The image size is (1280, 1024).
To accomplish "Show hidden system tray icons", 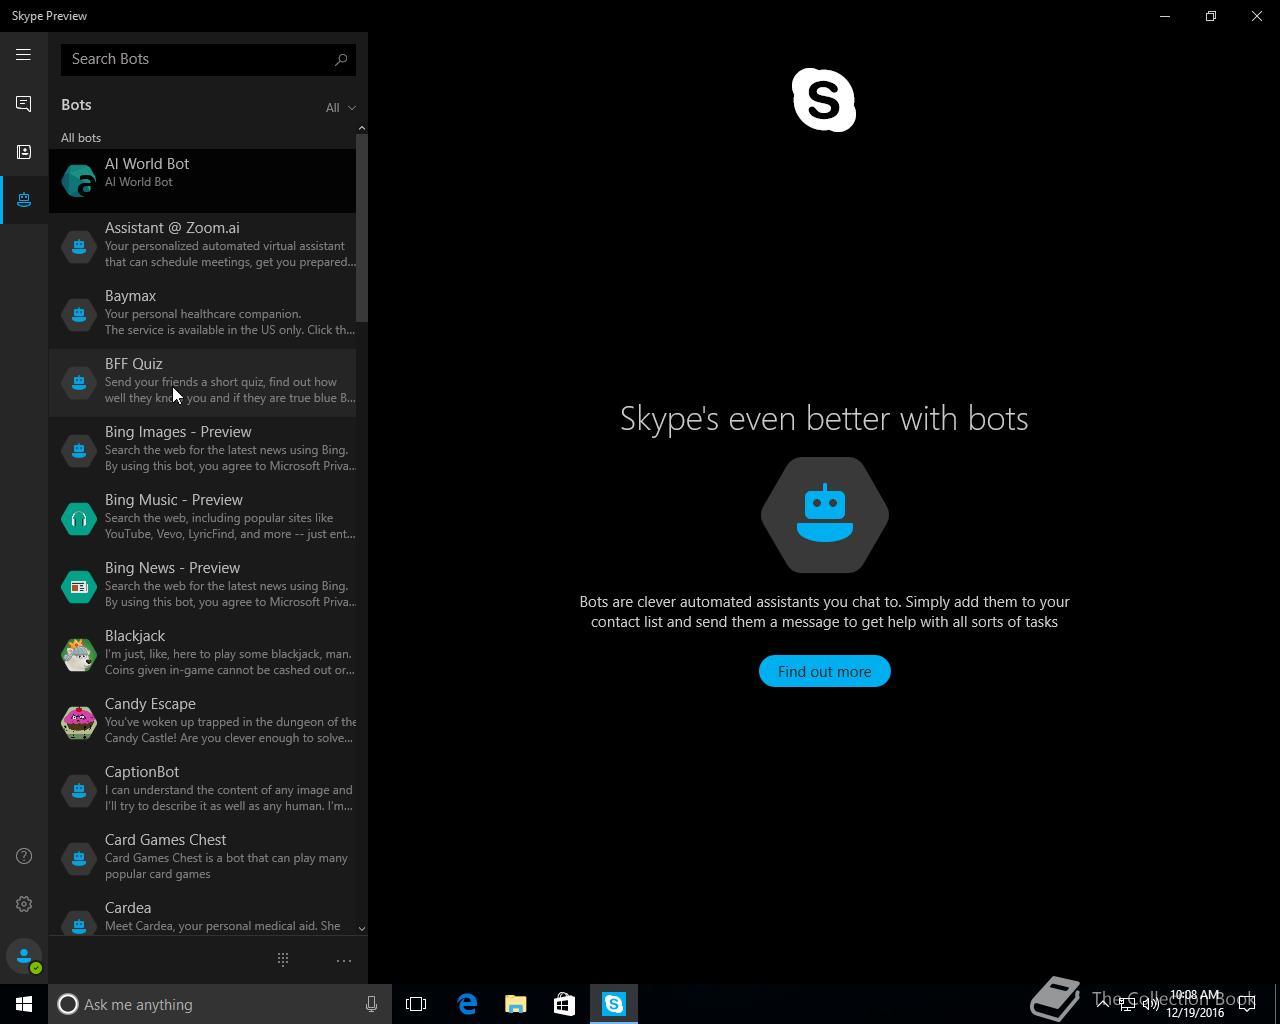I will [x=1103, y=1004].
